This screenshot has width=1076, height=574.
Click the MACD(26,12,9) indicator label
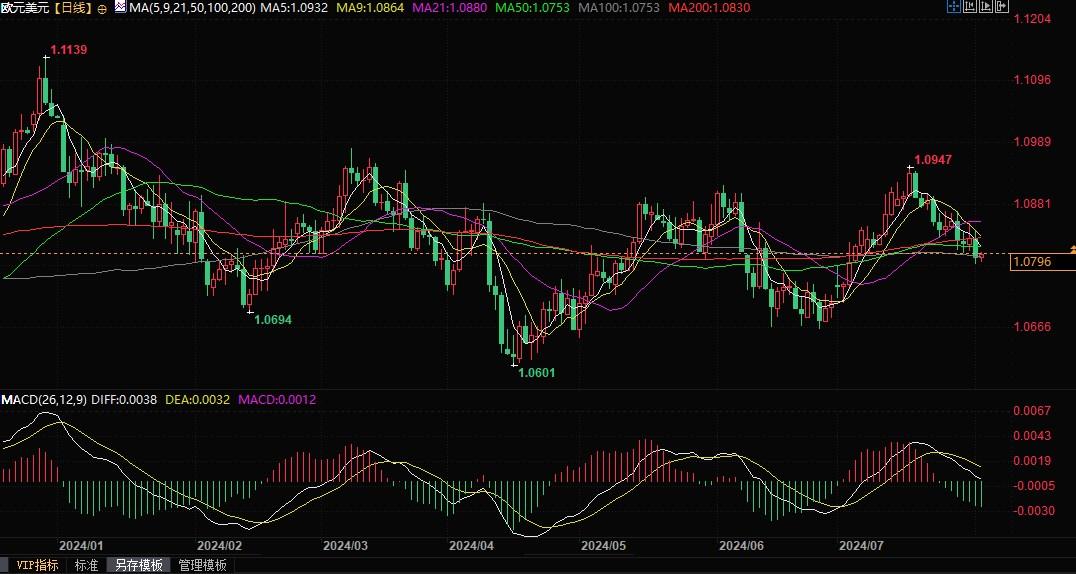pyautogui.click(x=44, y=399)
